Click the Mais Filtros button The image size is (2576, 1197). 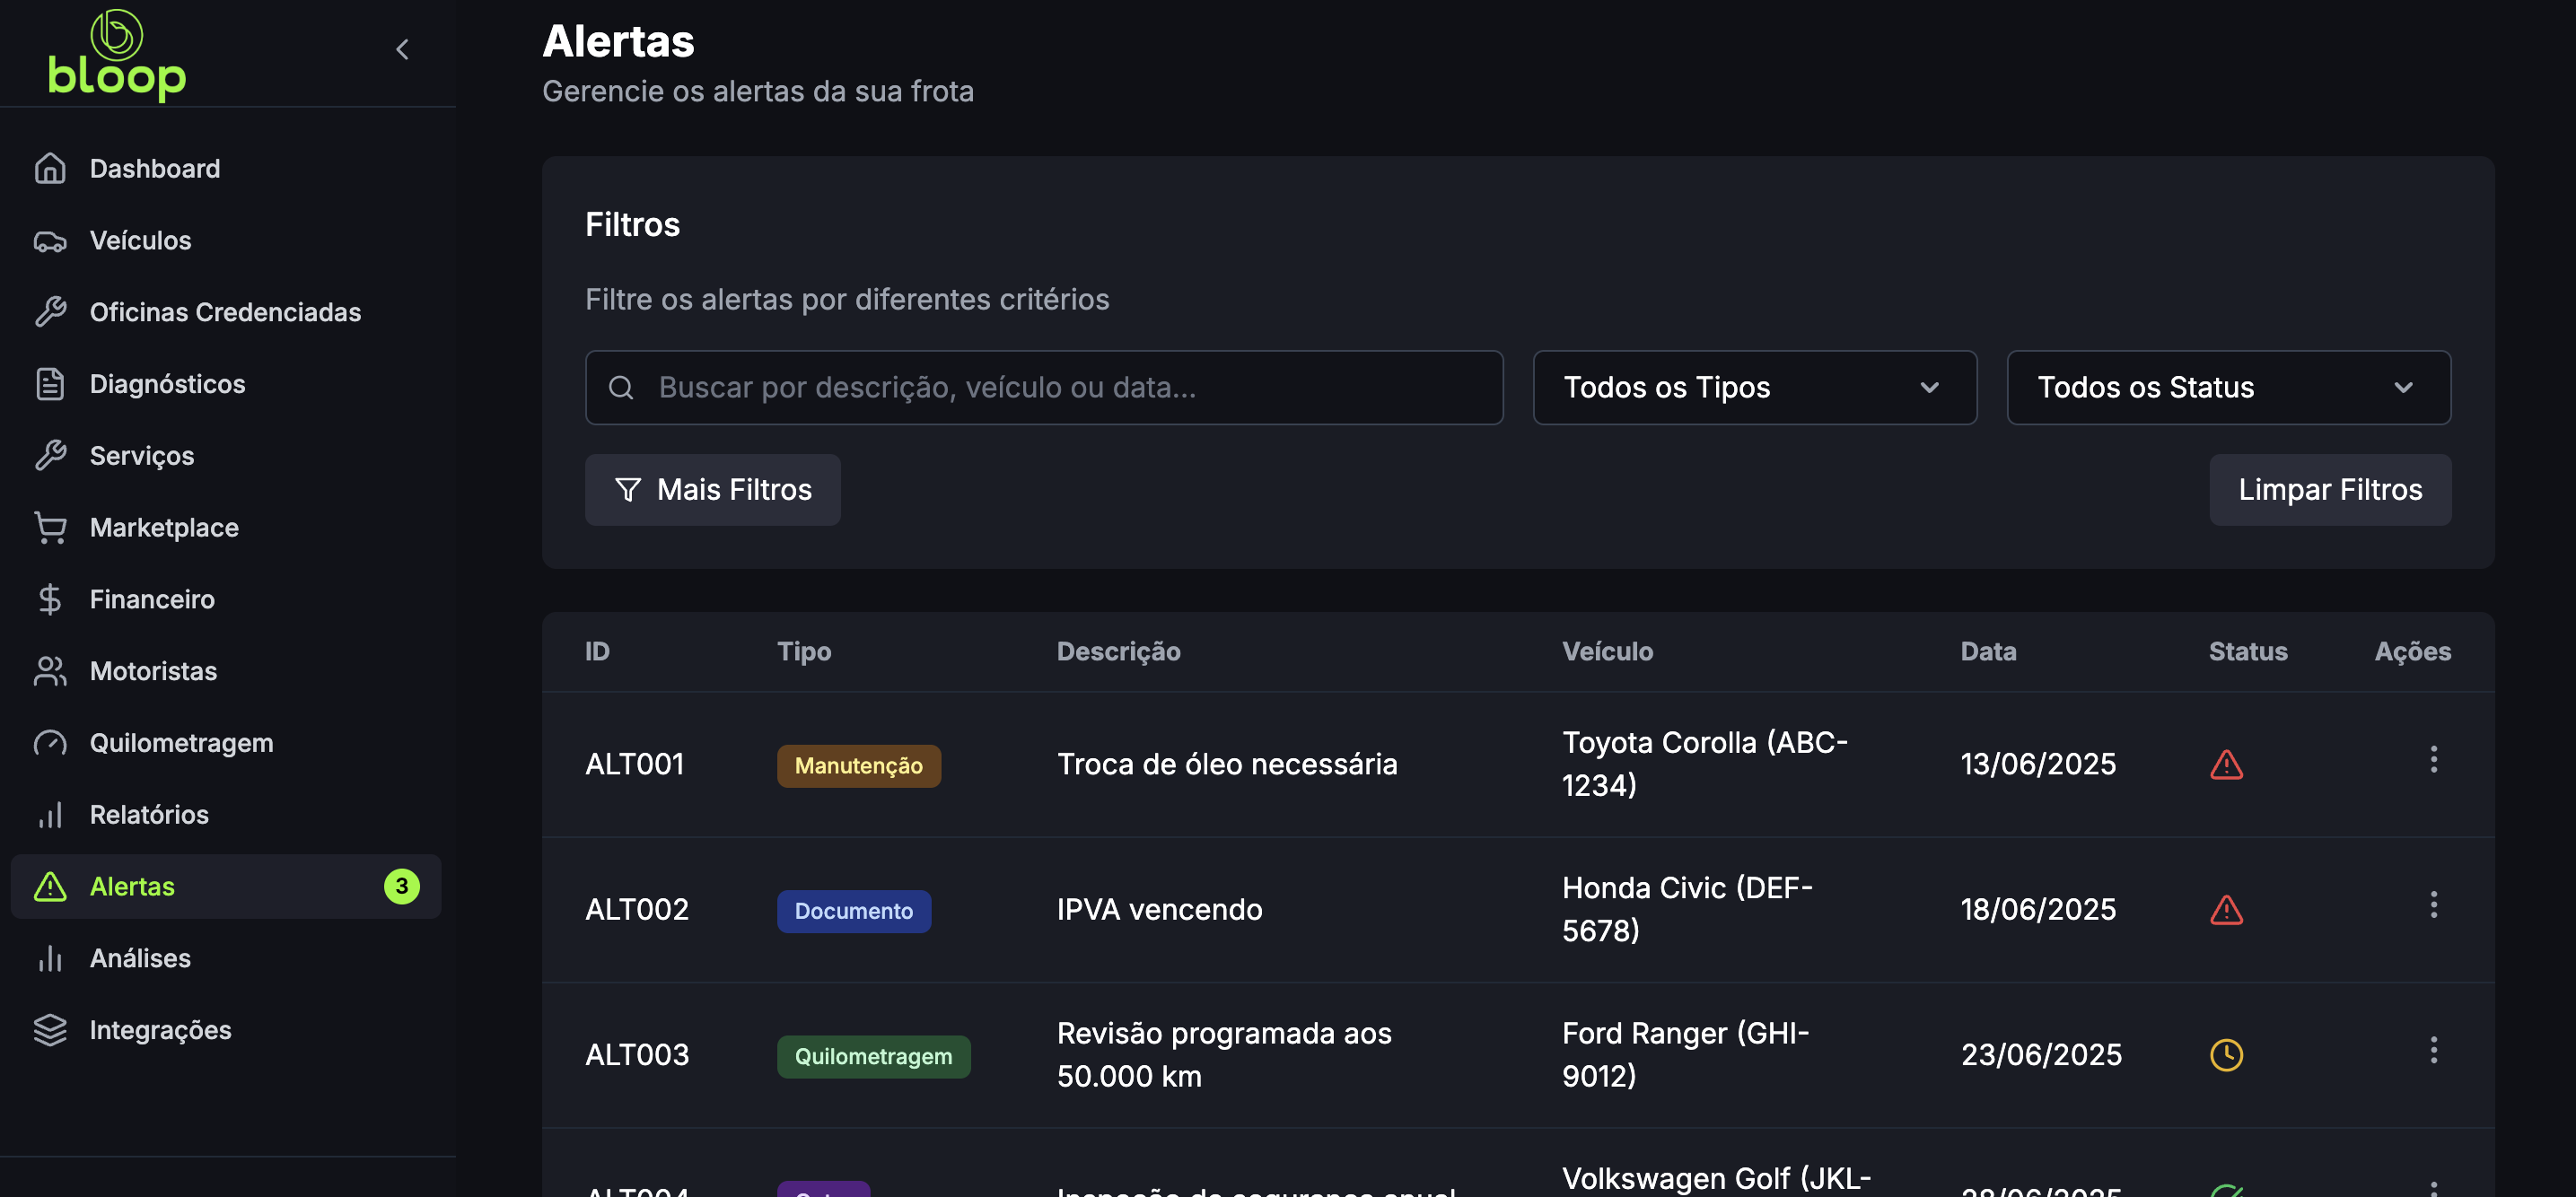click(x=712, y=489)
